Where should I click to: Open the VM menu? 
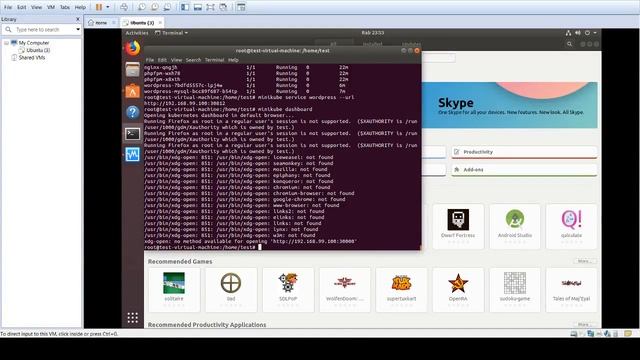(51, 7)
